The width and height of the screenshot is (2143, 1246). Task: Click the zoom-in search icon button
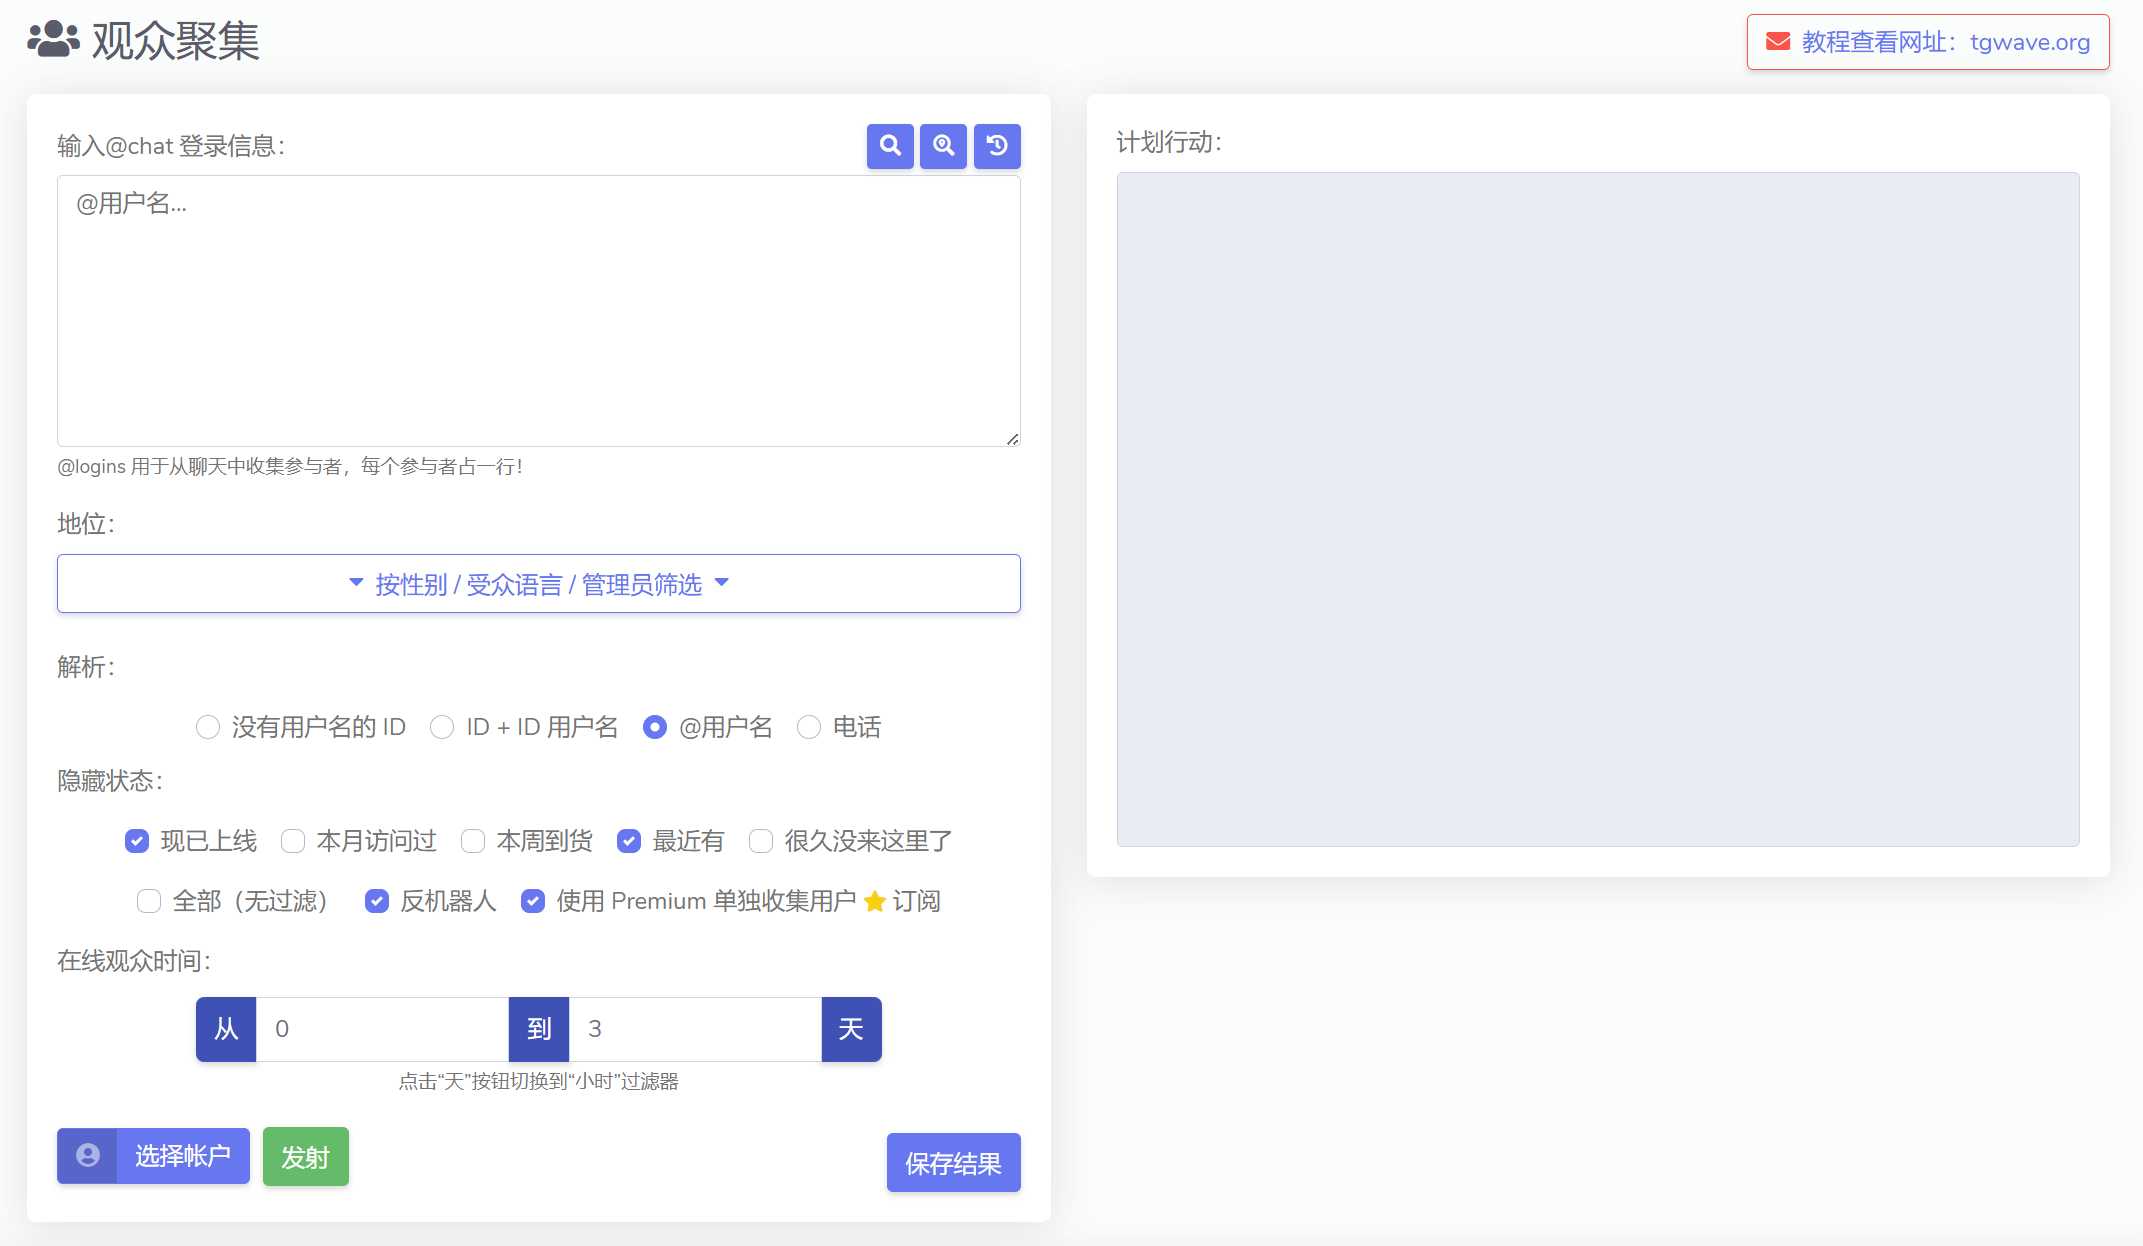click(x=943, y=146)
